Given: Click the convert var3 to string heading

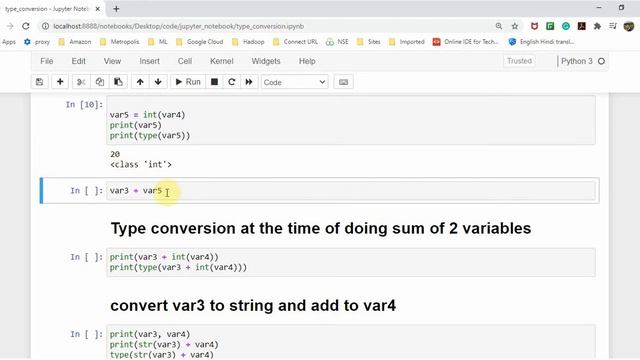Looking at the screenshot, I should pyautogui.click(x=253, y=306).
